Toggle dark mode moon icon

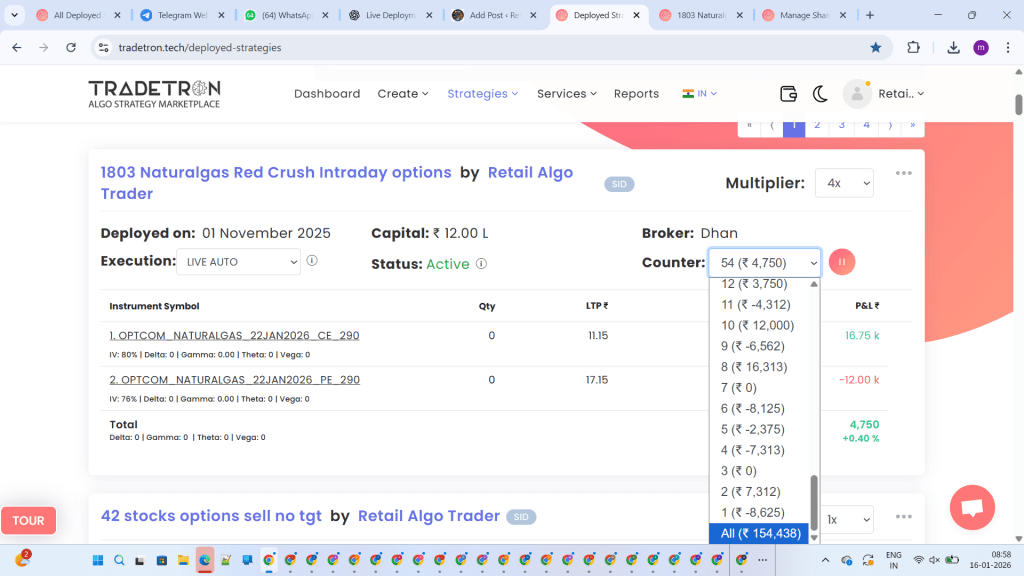[x=820, y=94]
